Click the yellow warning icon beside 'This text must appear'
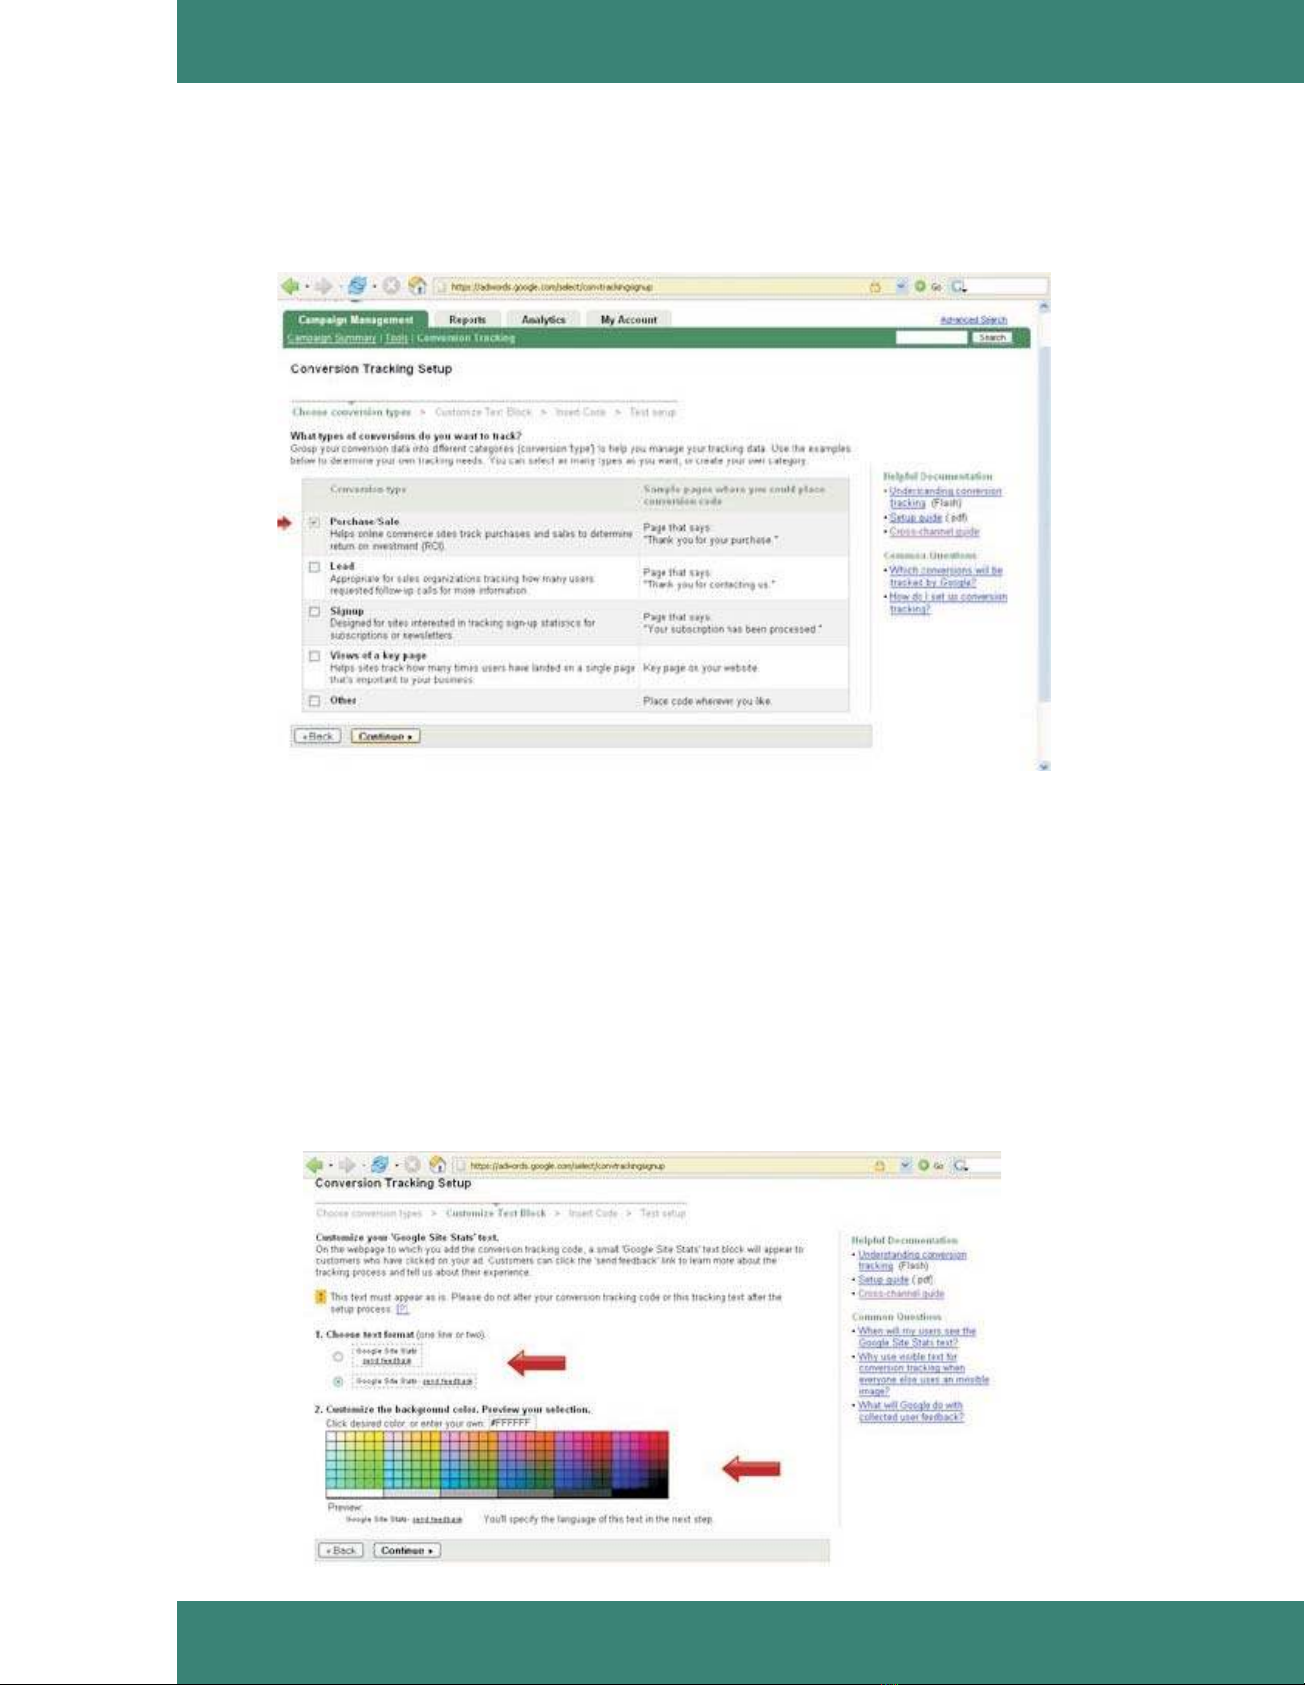The width and height of the screenshot is (1305, 1685). (321, 1298)
